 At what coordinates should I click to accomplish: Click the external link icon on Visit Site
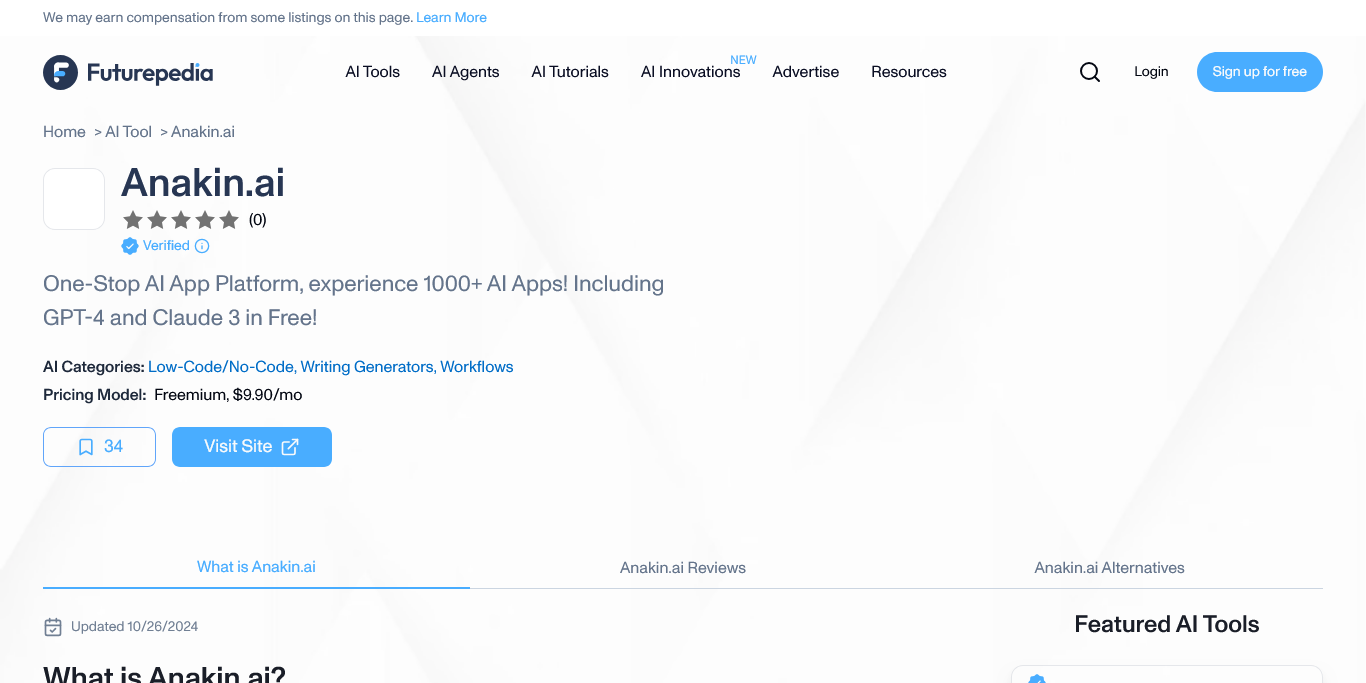coord(290,447)
